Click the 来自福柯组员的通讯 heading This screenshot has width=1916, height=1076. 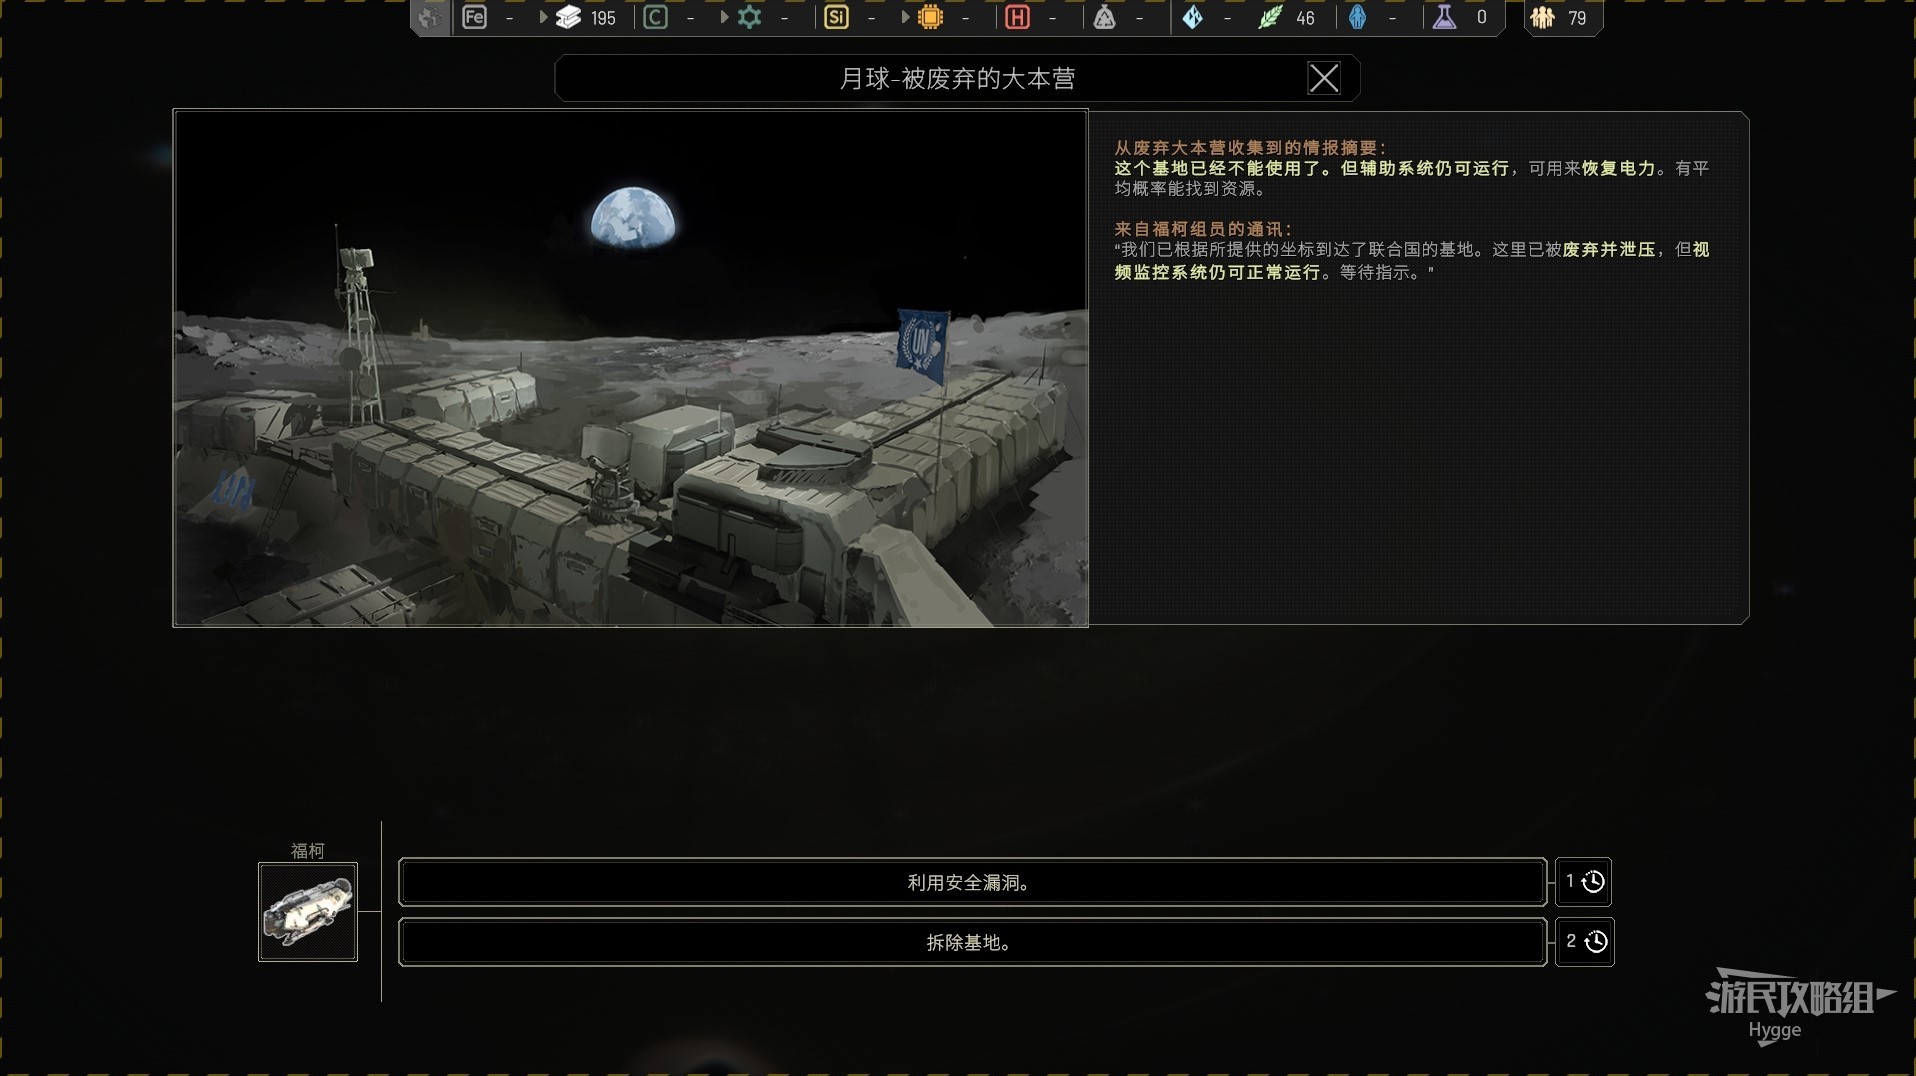pos(1203,229)
